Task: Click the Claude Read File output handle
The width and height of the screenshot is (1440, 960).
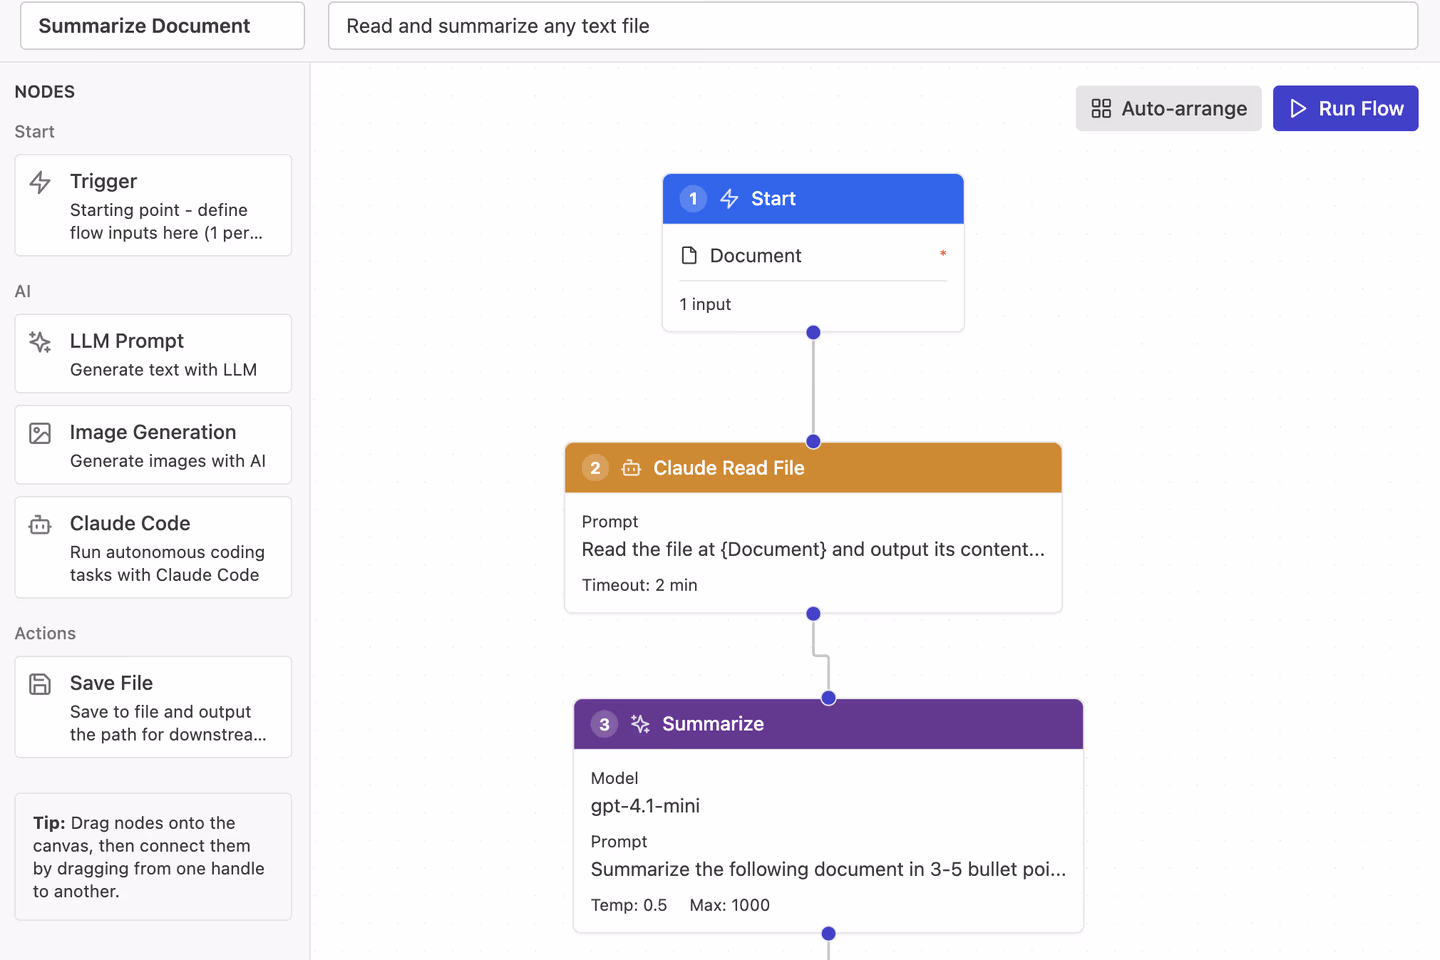Action: [x=813, y=613]
